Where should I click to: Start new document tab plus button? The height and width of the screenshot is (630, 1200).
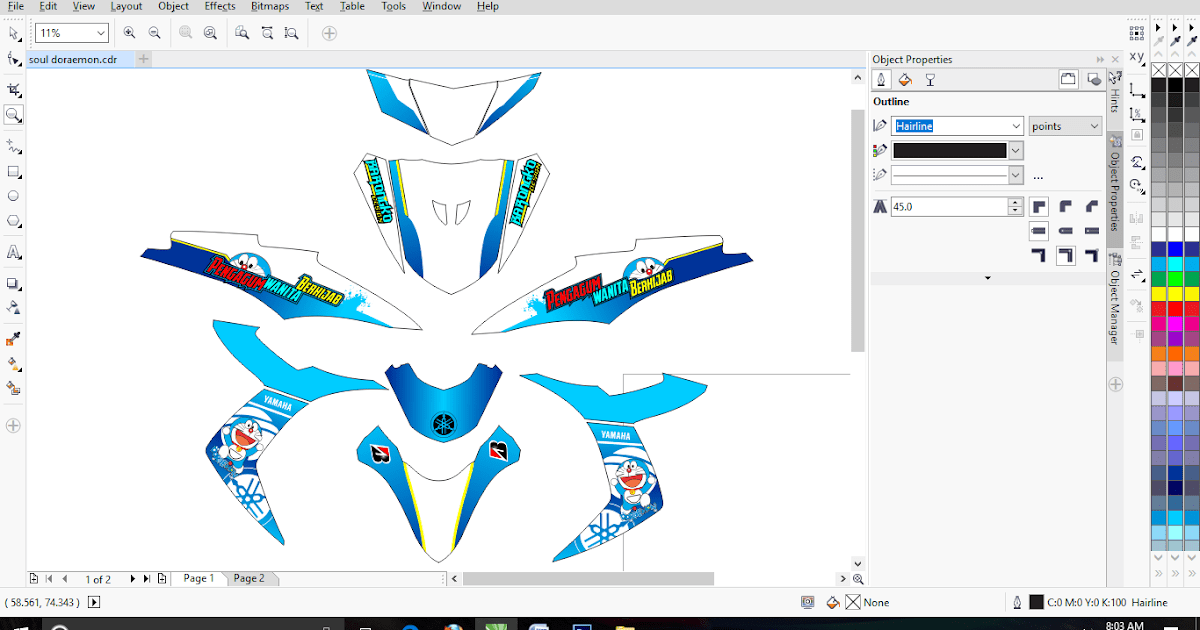click(144, 59)
